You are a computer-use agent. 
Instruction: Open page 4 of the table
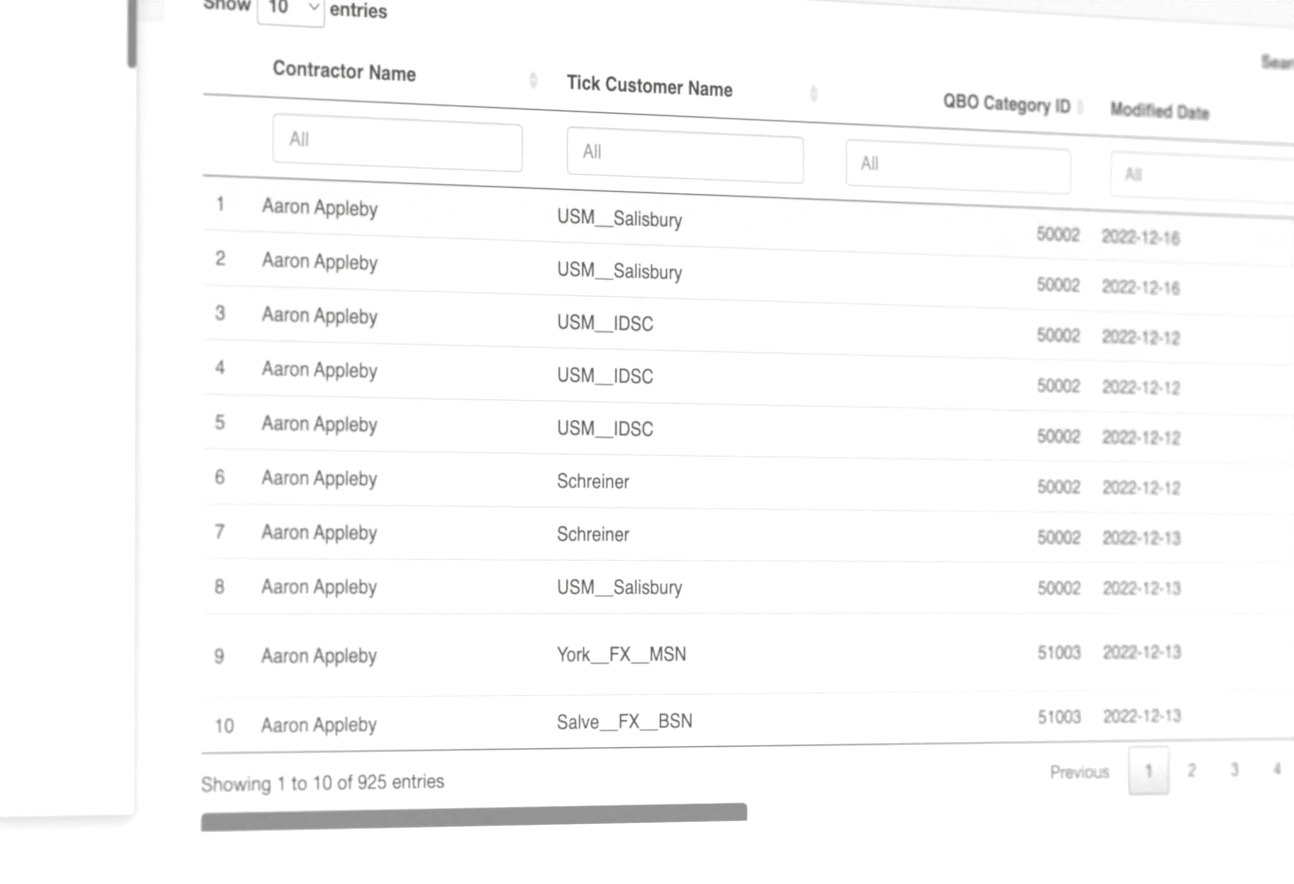[x=1276, y=768]
